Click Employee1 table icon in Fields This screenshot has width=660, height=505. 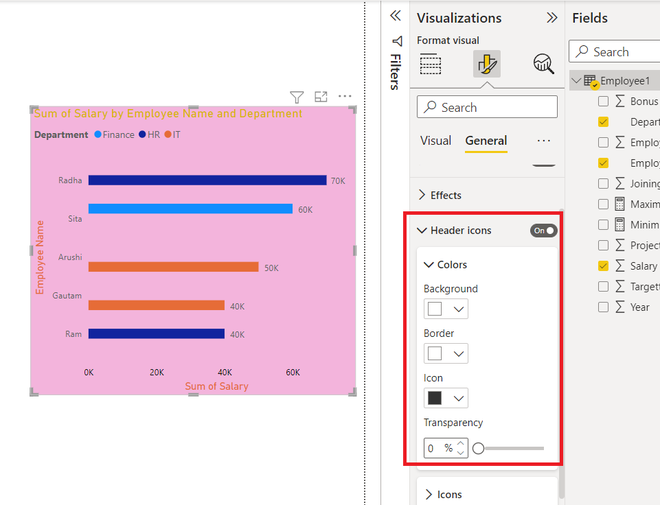coord(590,81)
